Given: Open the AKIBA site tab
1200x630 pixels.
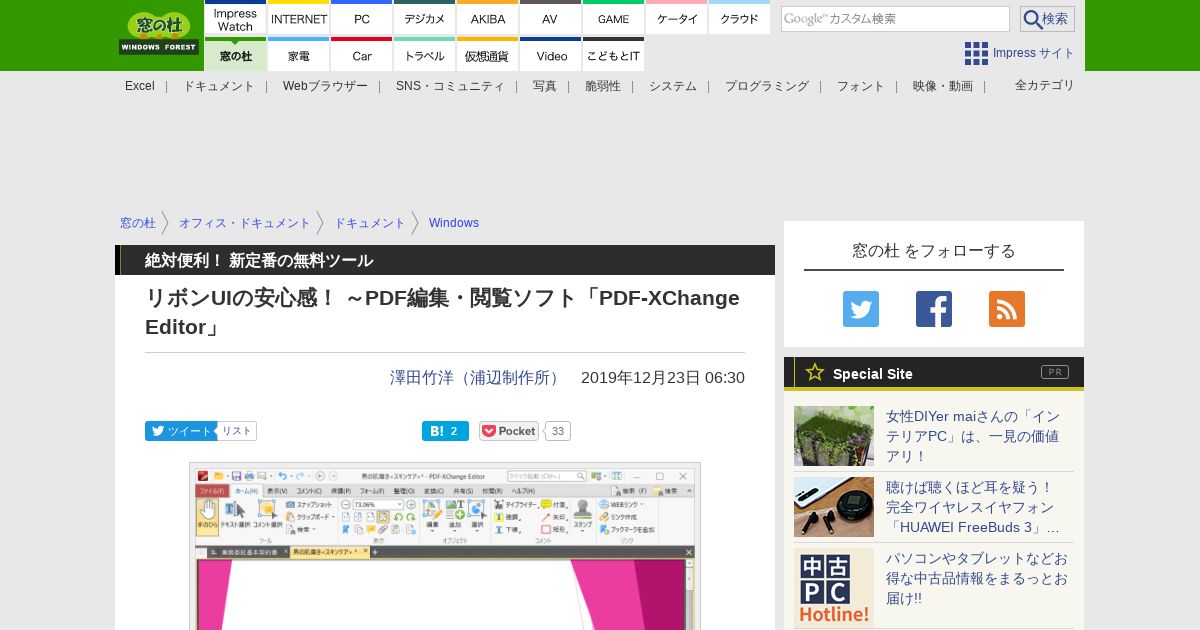Looking at the screenshot, I should 488,19.
